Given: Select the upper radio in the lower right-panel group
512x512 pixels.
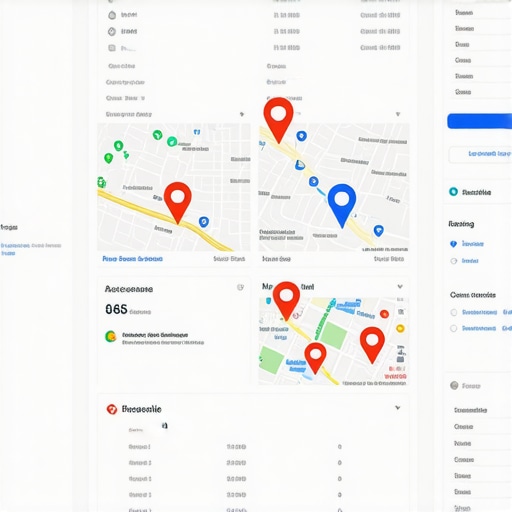Looking at the screenshot, I should (x=454, y=312).
